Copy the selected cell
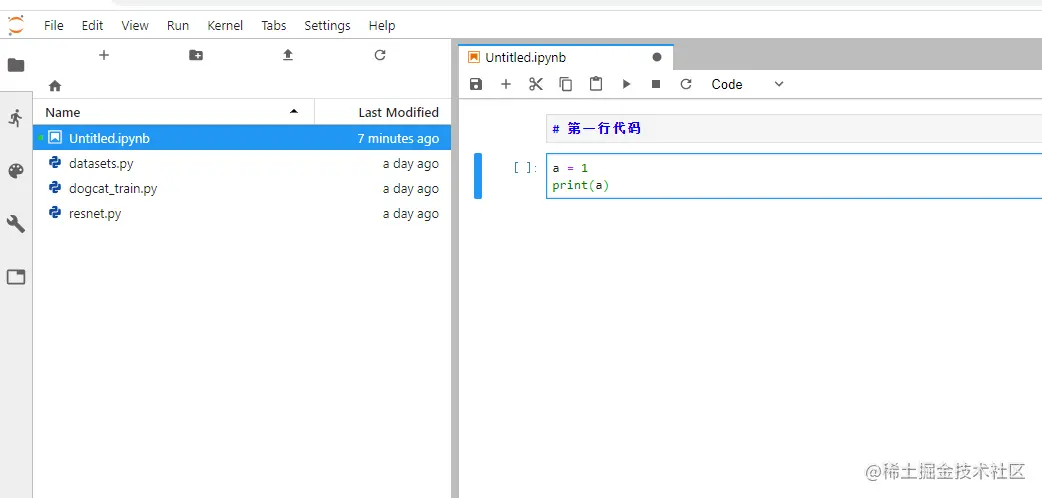The width and height of the screenshot is (1042, 498). coord(566,84)
